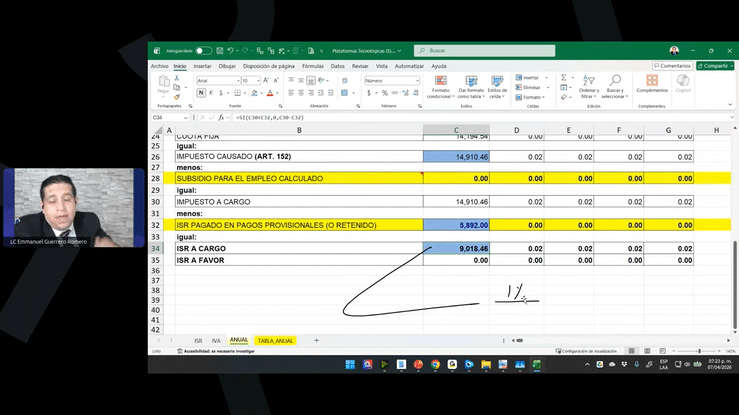Screen dimensions: 739x415
Task: Open the ISR sheet tab
Action: (x=198, y=341)
